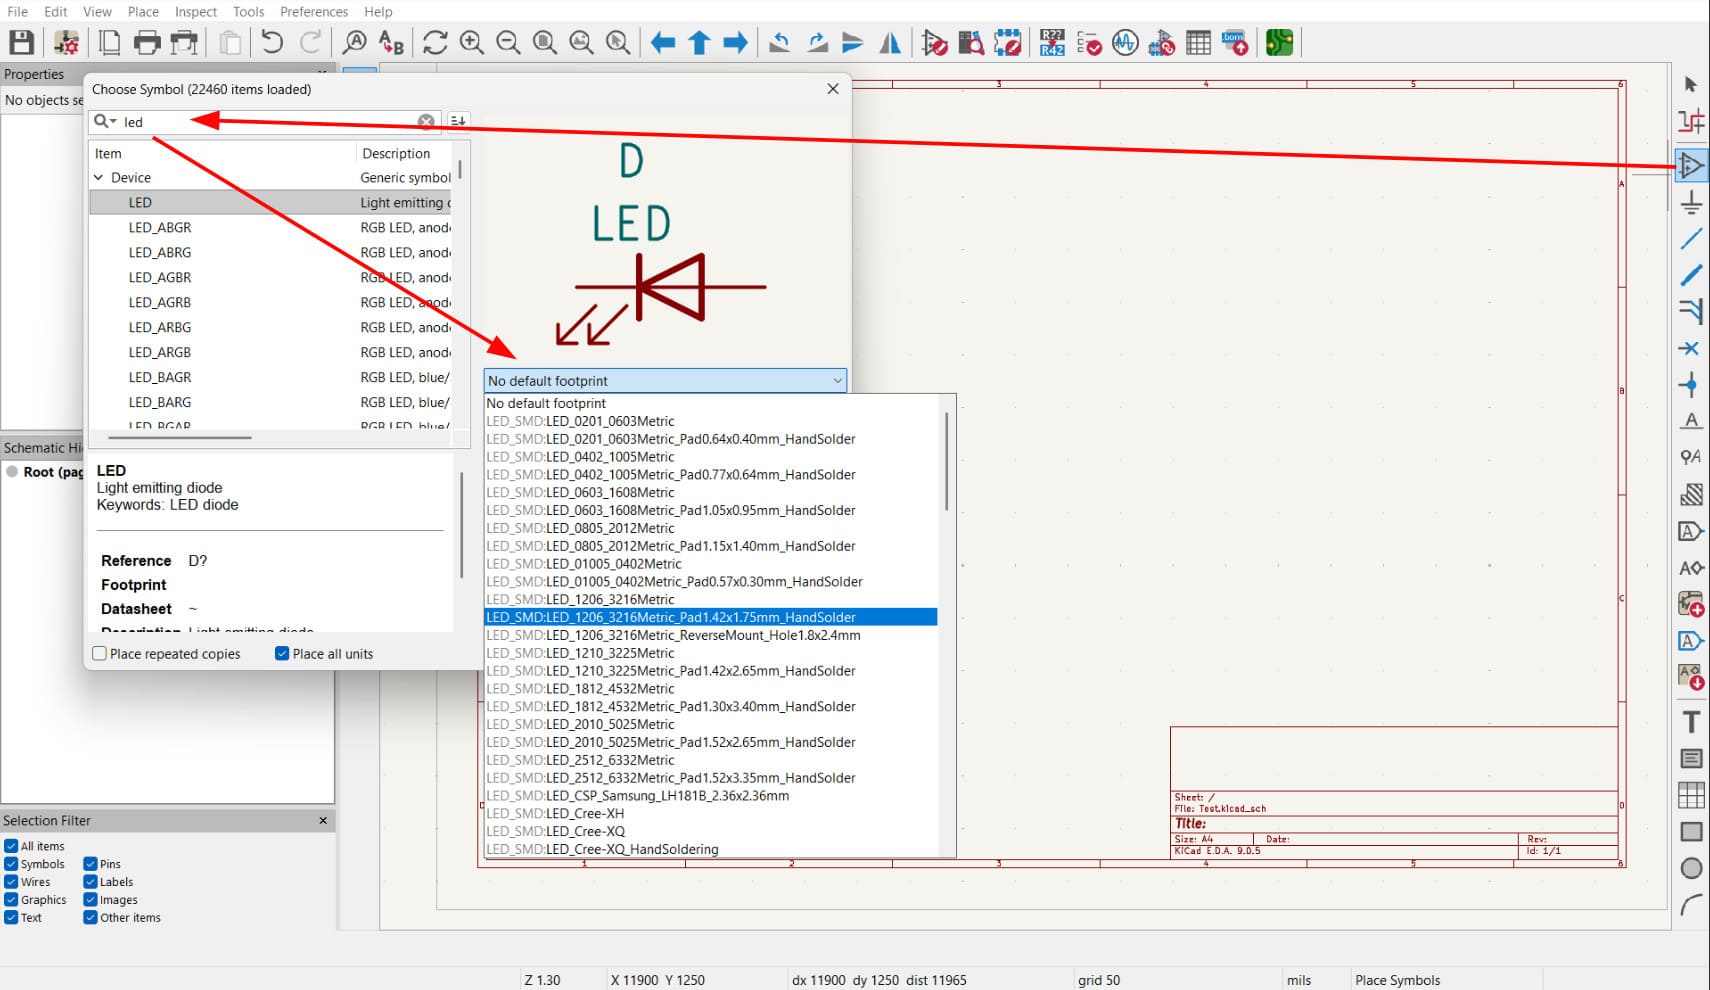The height and width of the screenshot is (990, 1710).
Task: Run the Electrical Rules Checker
Action: (x=1089, y=43)
